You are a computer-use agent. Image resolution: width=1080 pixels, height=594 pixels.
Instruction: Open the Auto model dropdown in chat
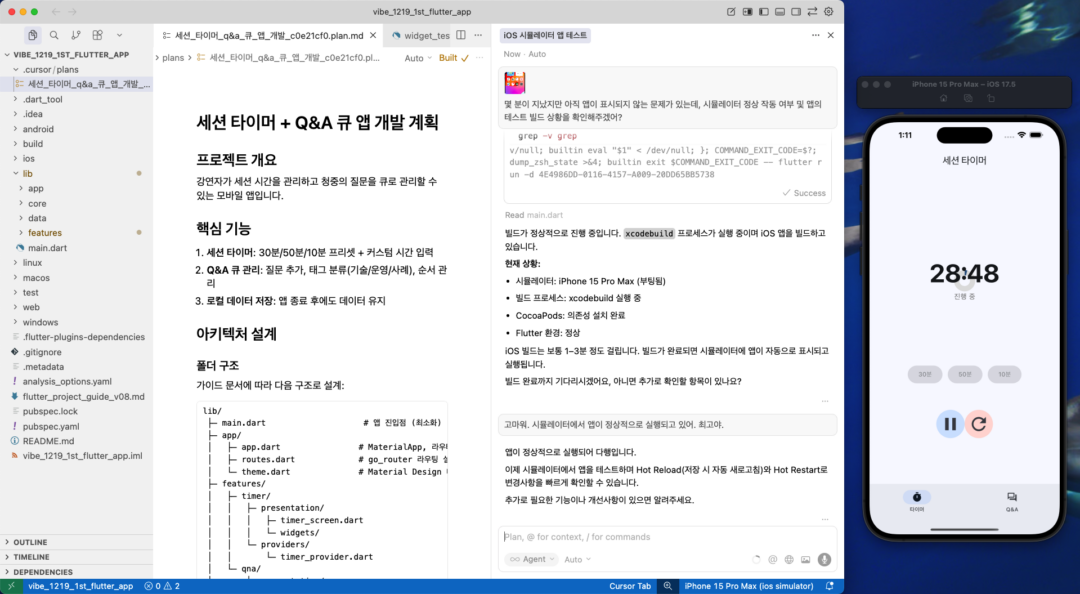575,559
